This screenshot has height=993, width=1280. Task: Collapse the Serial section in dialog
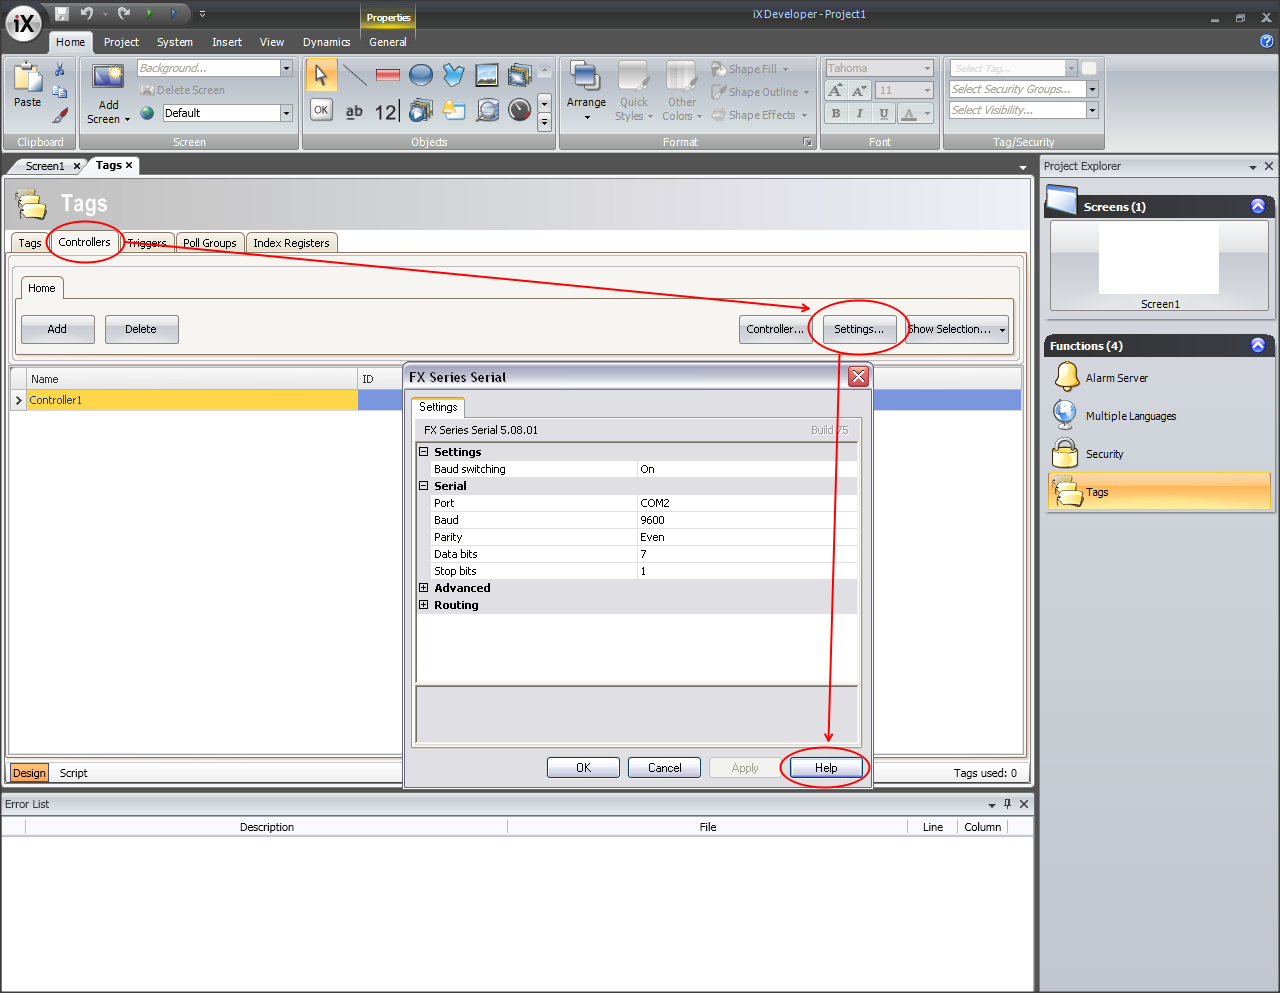coord(423,486)
